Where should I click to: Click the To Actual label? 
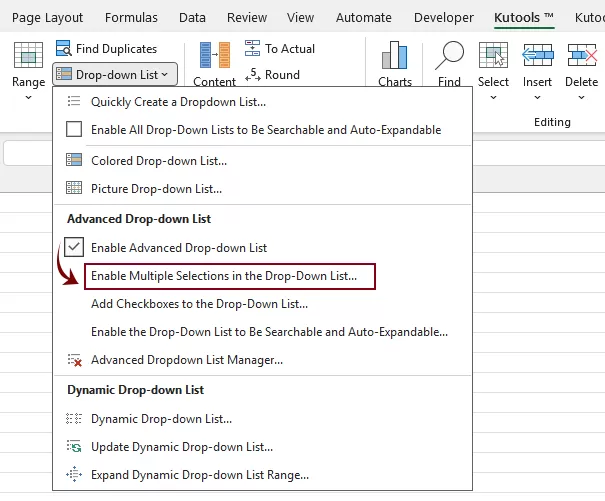[x=290, y=49]
